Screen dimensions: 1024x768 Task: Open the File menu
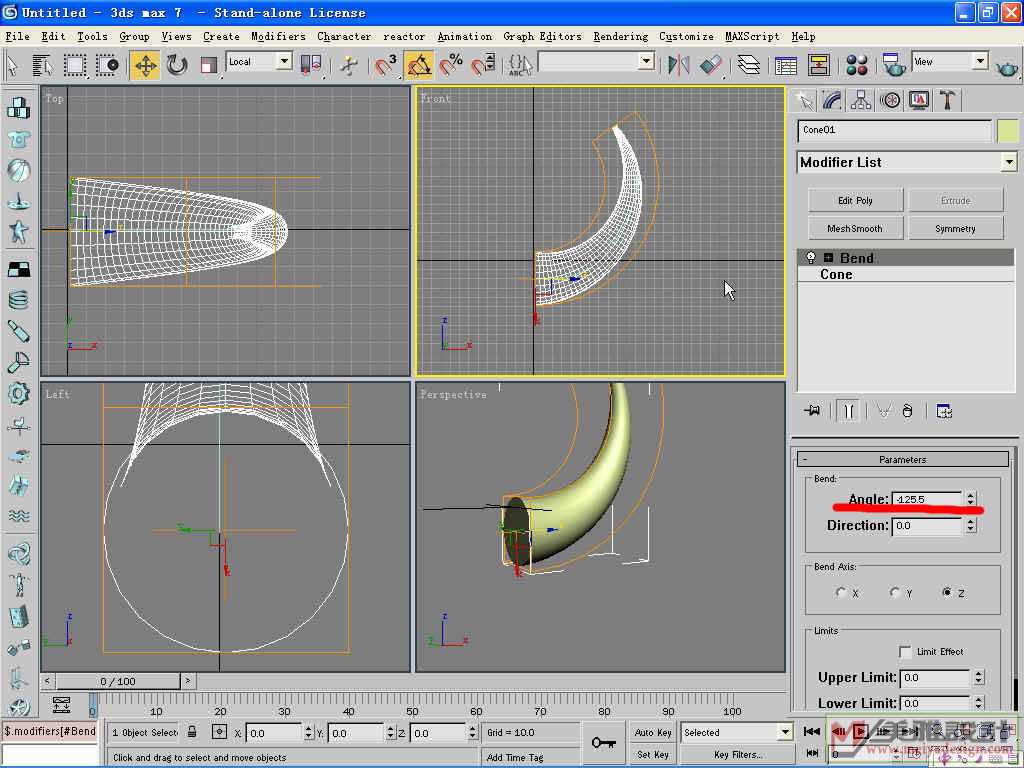coord(18,37)
